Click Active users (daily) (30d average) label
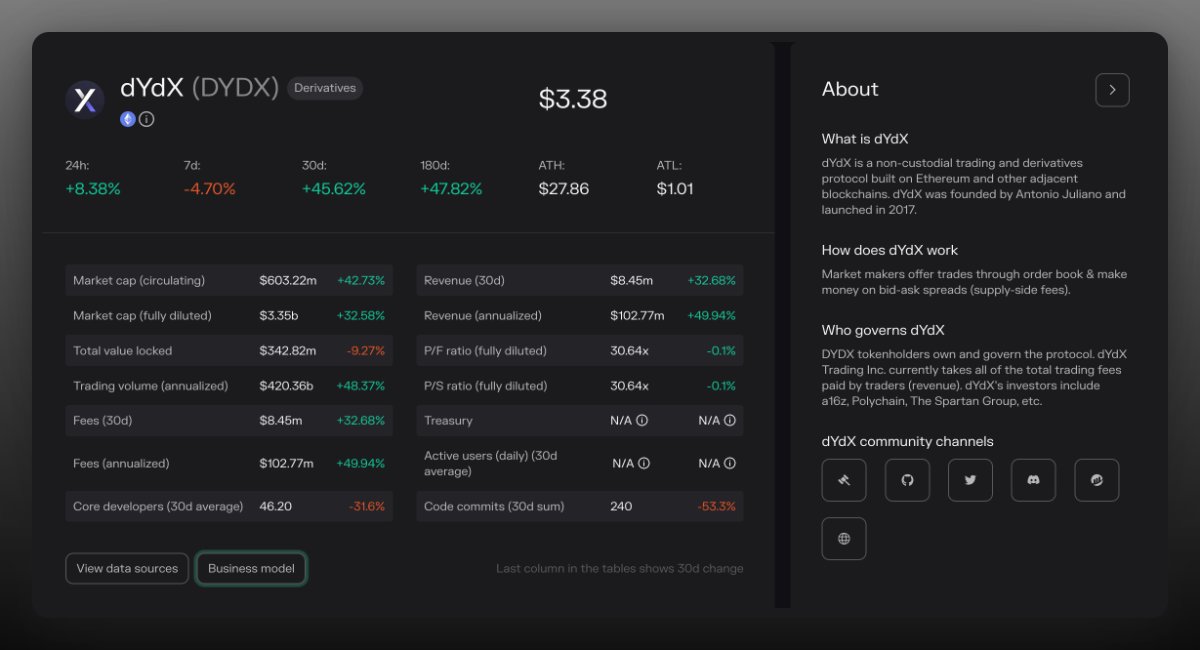1200x650 pixels. tap(491, 463)
